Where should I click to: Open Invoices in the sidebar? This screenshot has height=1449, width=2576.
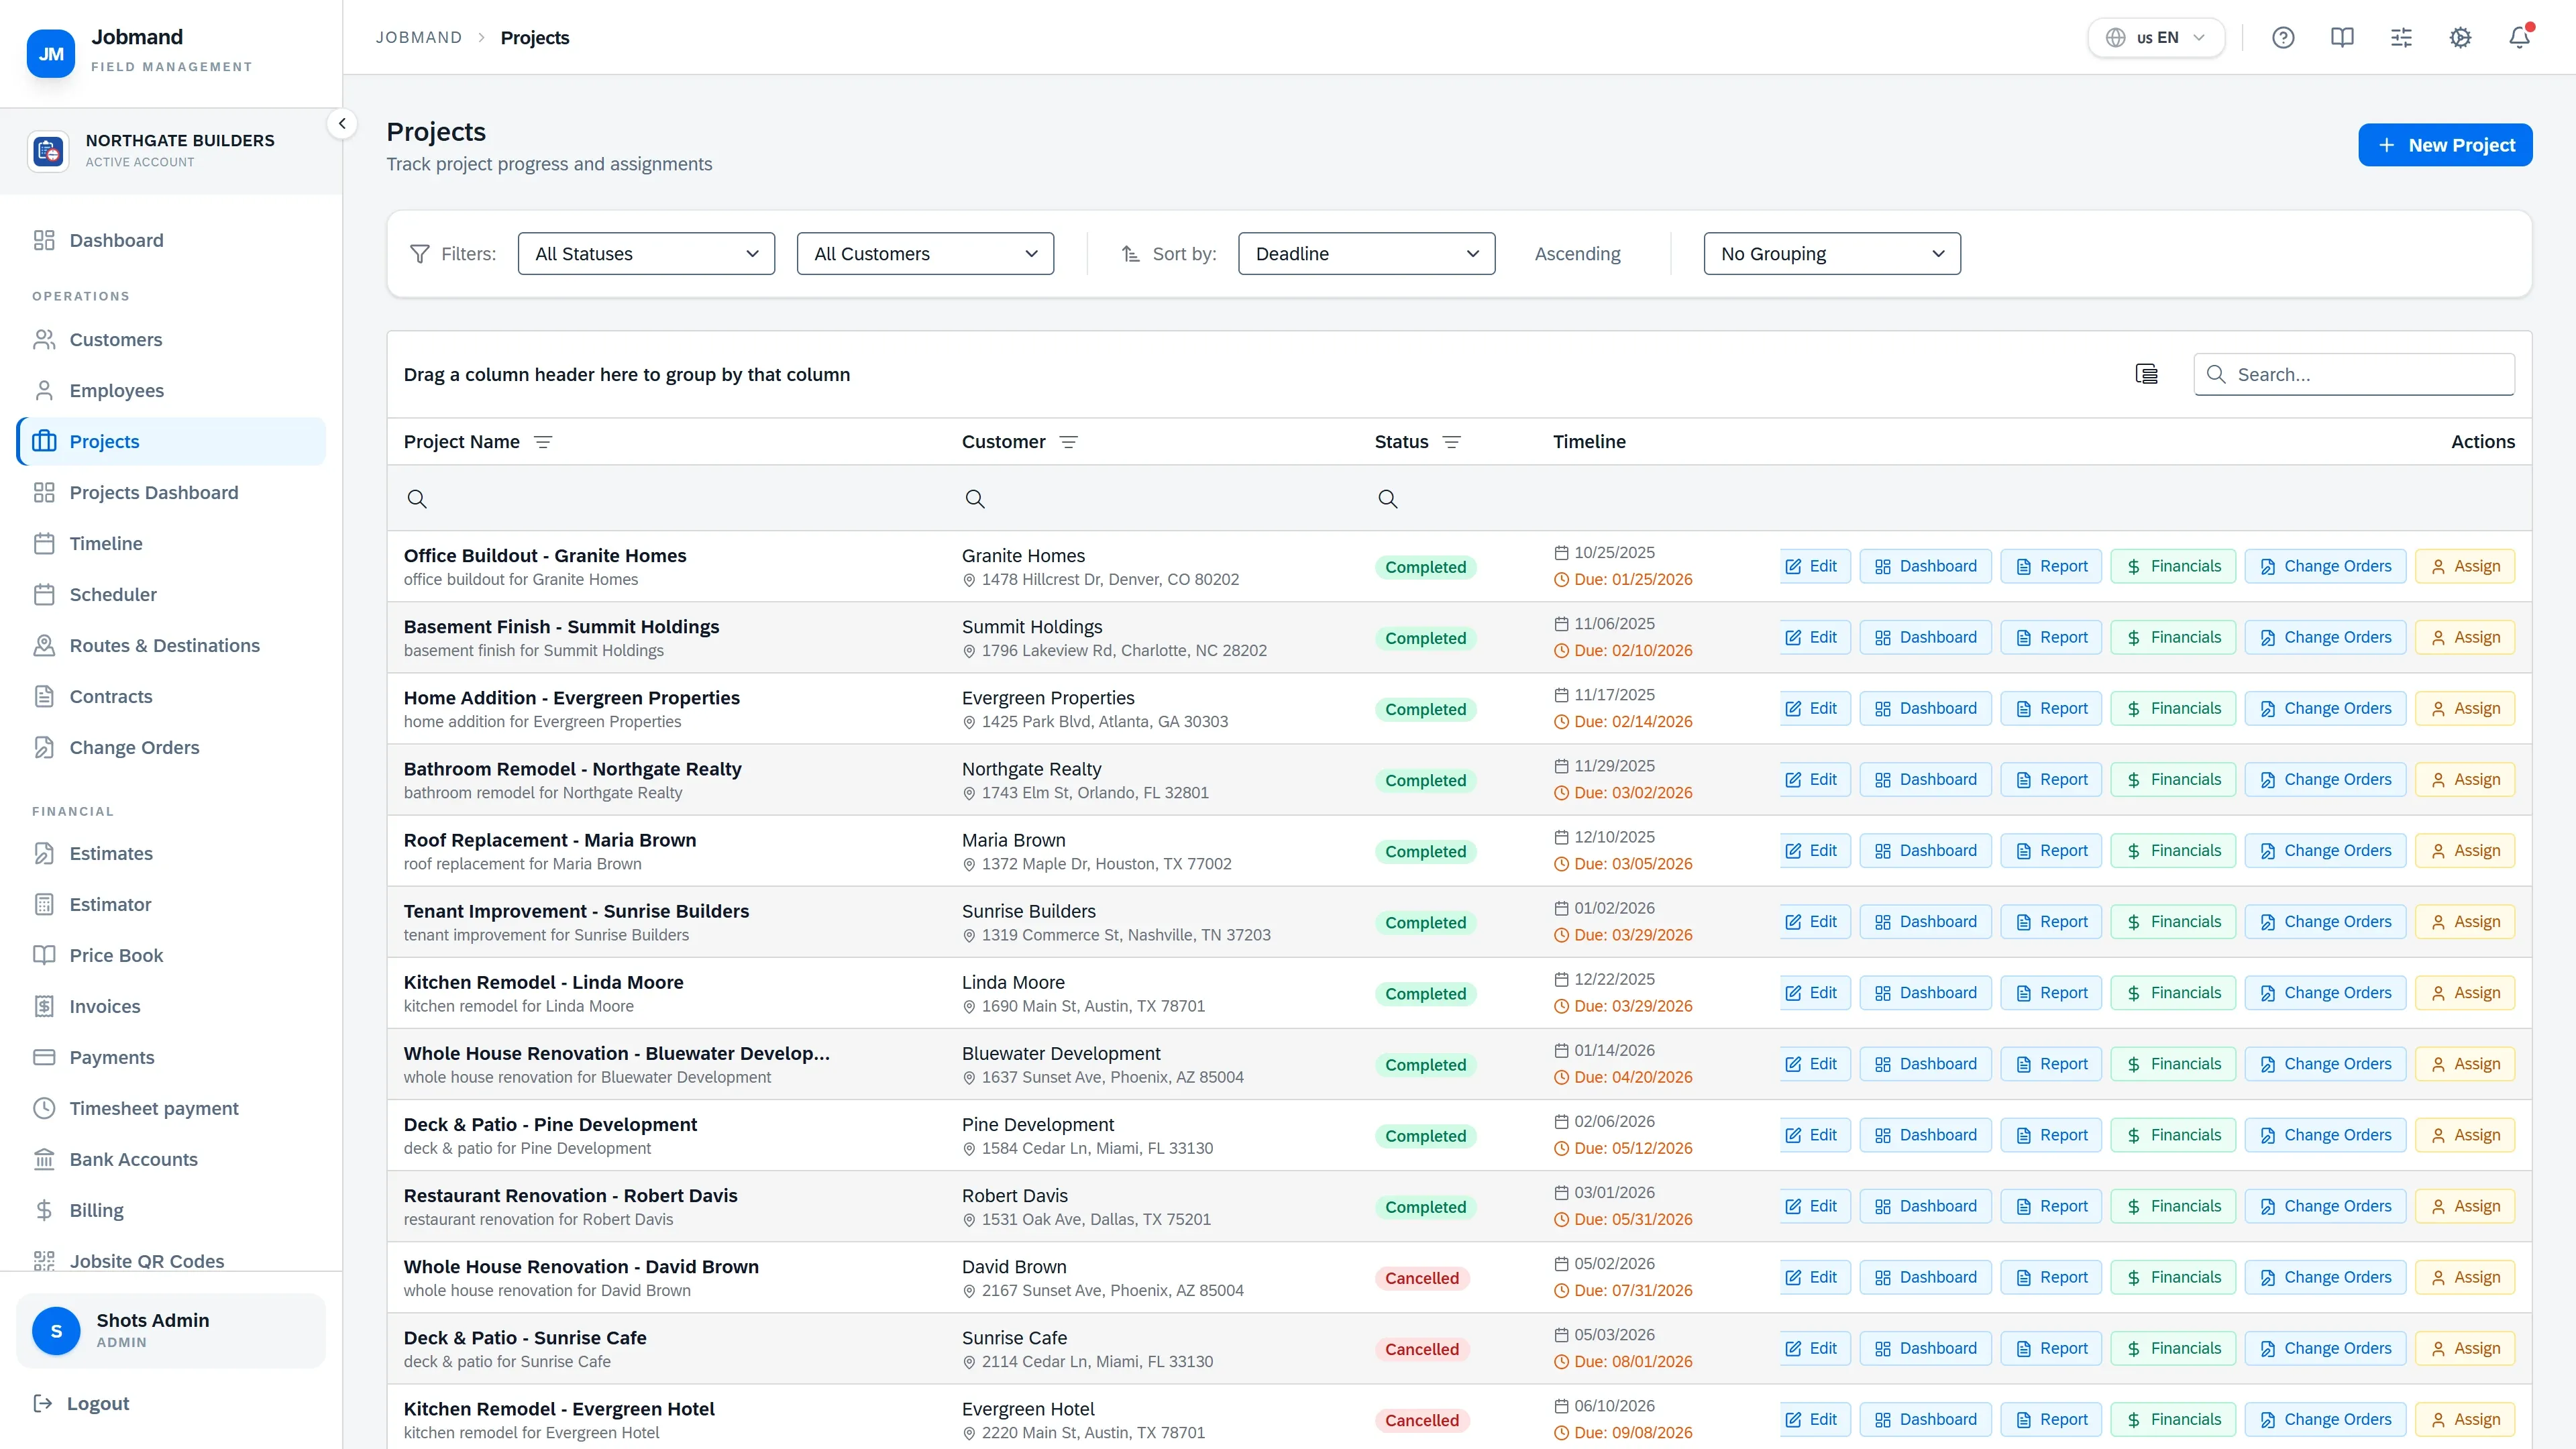171,1007
